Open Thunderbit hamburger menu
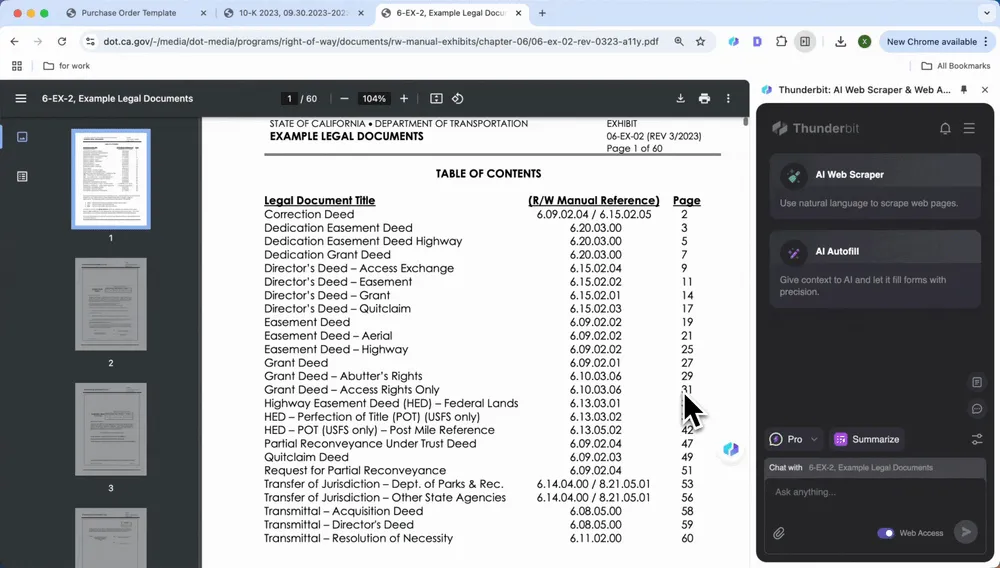Viewport: 1000px width, 568px height. click(969, 128)
